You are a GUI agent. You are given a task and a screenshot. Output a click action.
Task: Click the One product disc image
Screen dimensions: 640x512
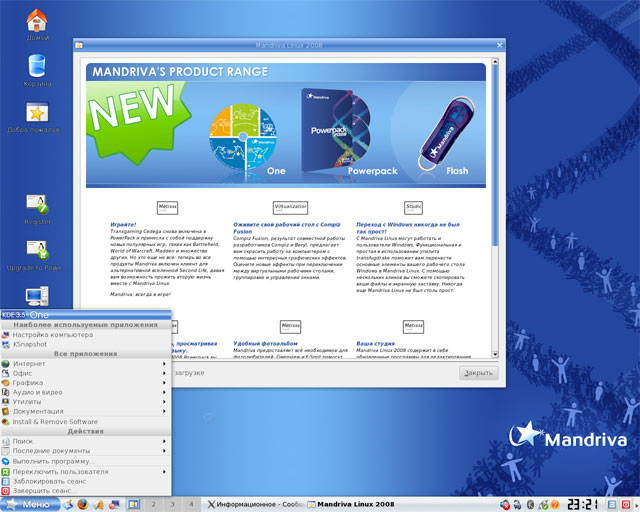click(x=243, y=137)
